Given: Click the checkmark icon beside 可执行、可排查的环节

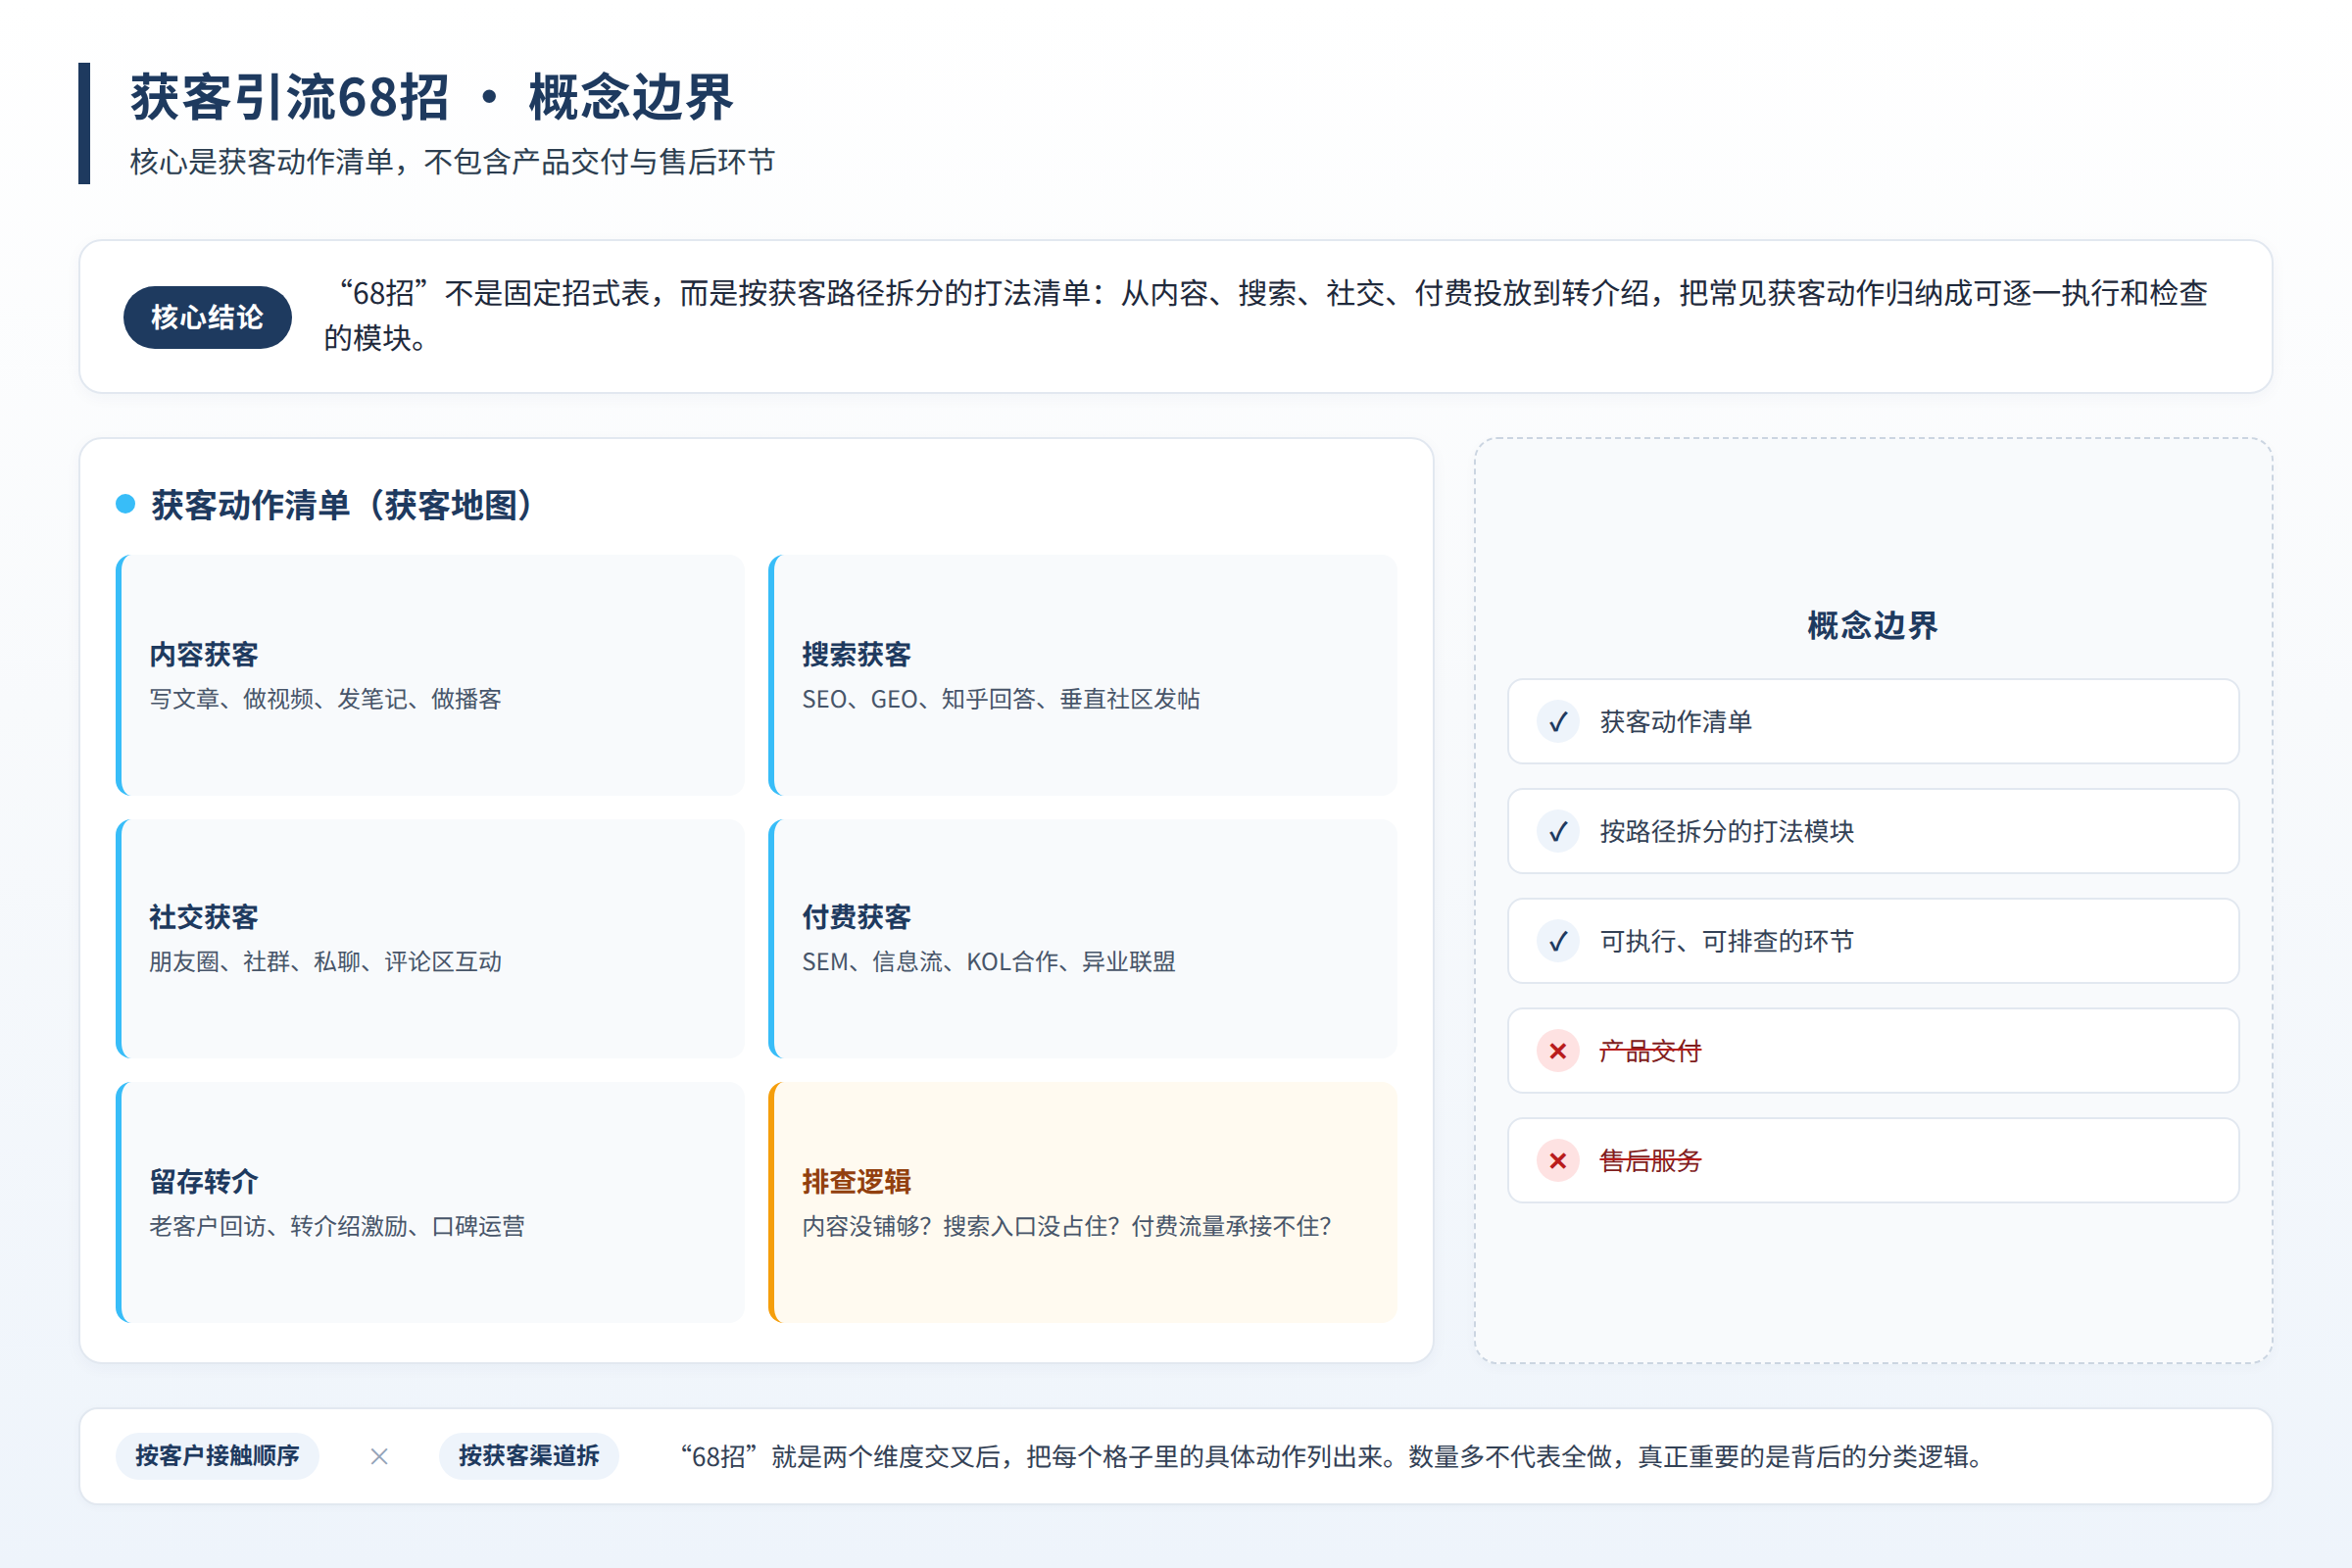Looking at the screenshot, I should point(1558,941).
